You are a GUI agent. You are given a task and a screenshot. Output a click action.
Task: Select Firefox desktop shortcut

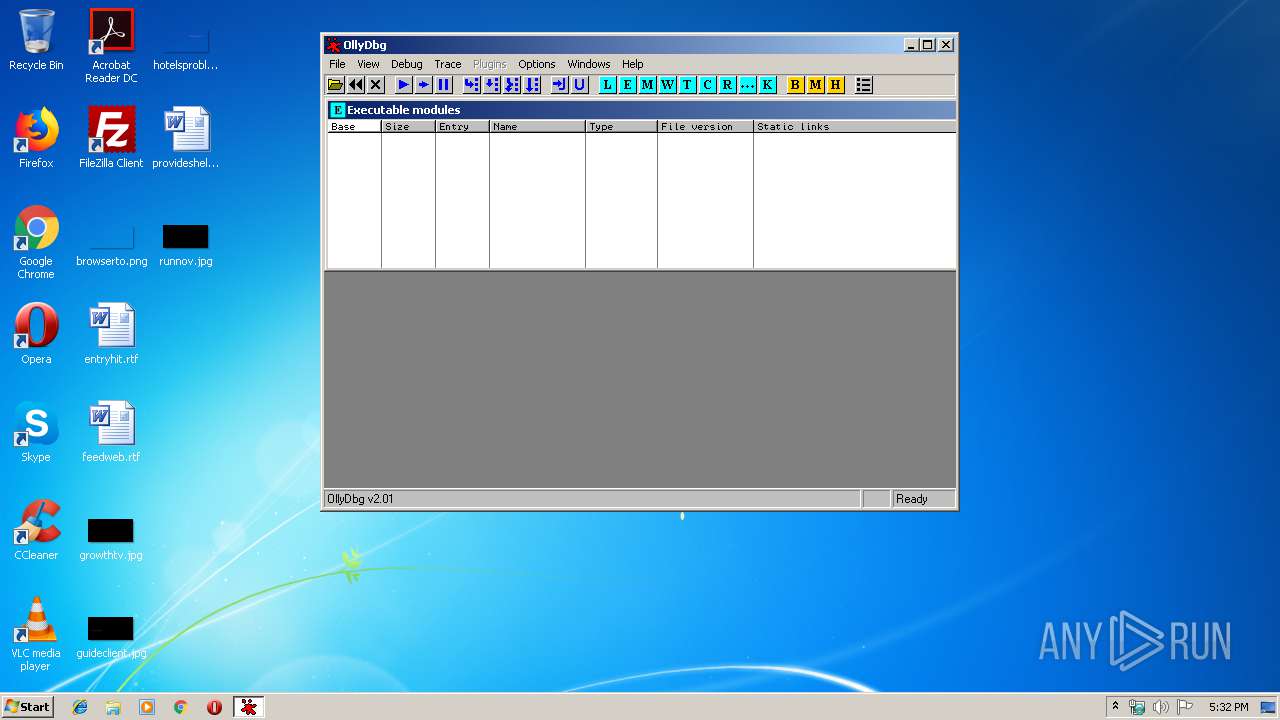pos(36,138)
